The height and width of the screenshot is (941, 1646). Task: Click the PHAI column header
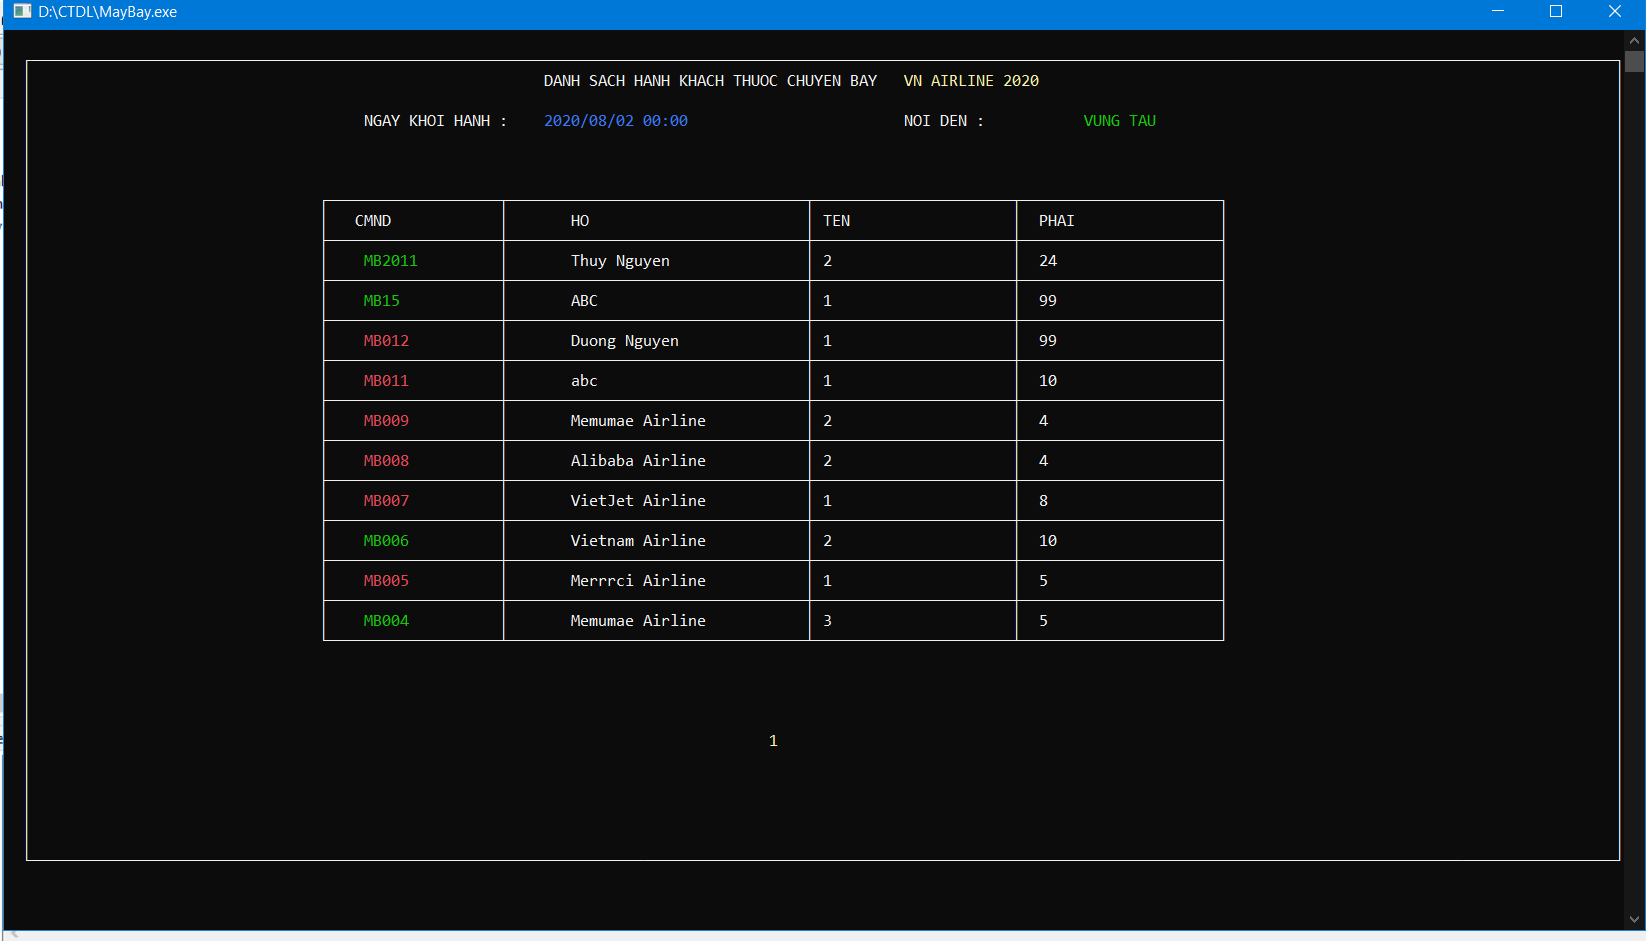(x=1056, y=220)
